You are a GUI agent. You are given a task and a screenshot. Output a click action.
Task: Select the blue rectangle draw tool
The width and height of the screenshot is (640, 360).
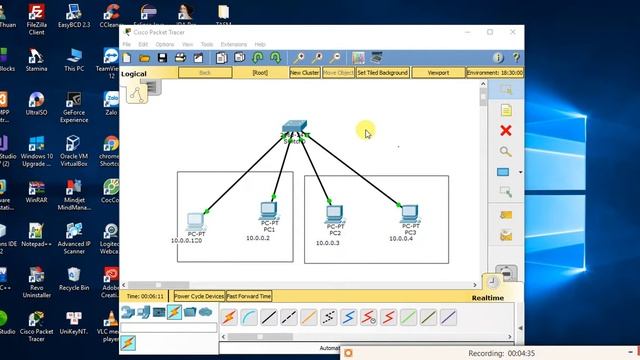(x=503, y=172)
